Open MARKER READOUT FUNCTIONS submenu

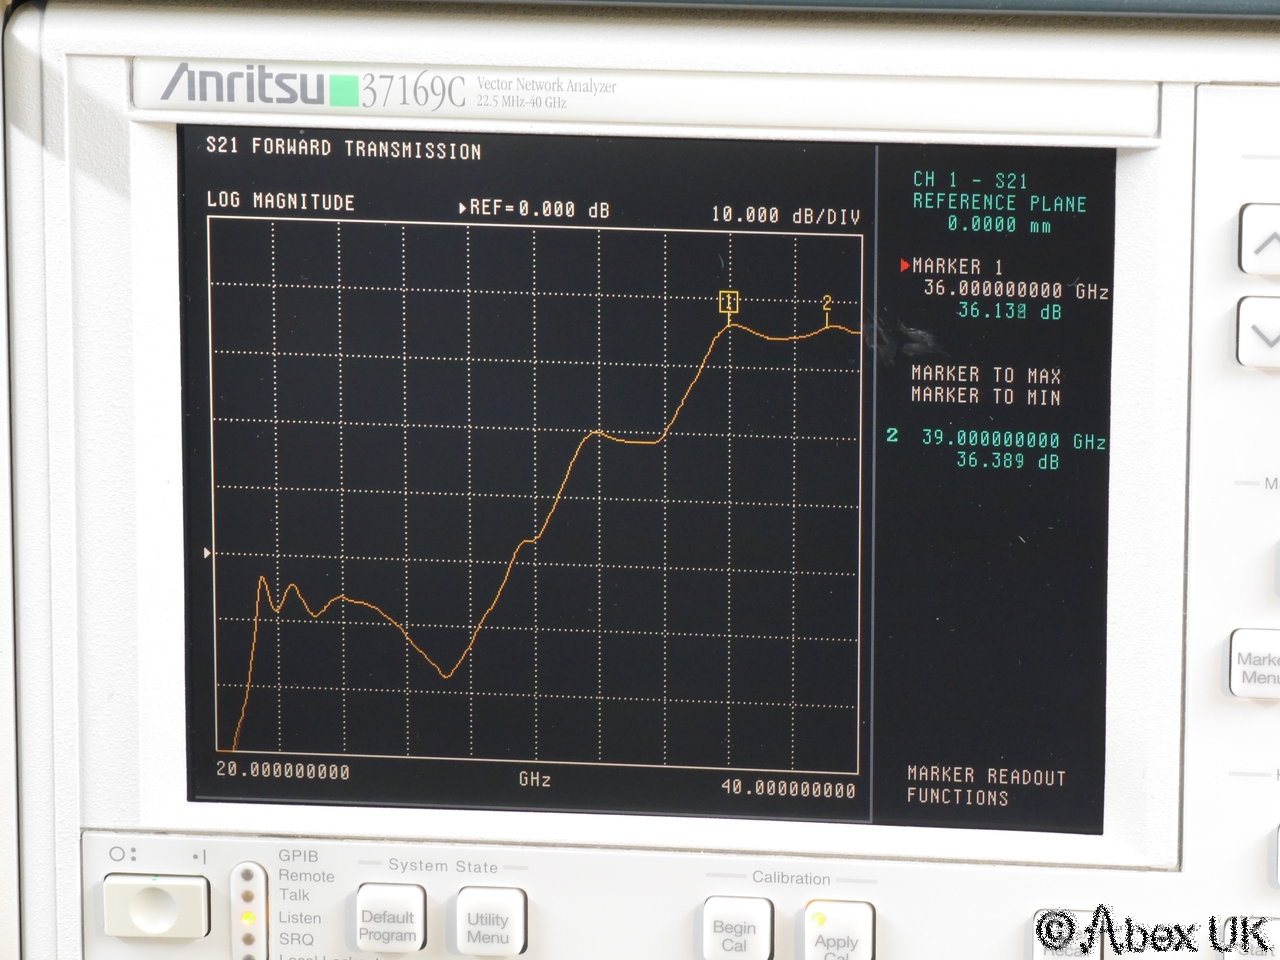point(985,786)
